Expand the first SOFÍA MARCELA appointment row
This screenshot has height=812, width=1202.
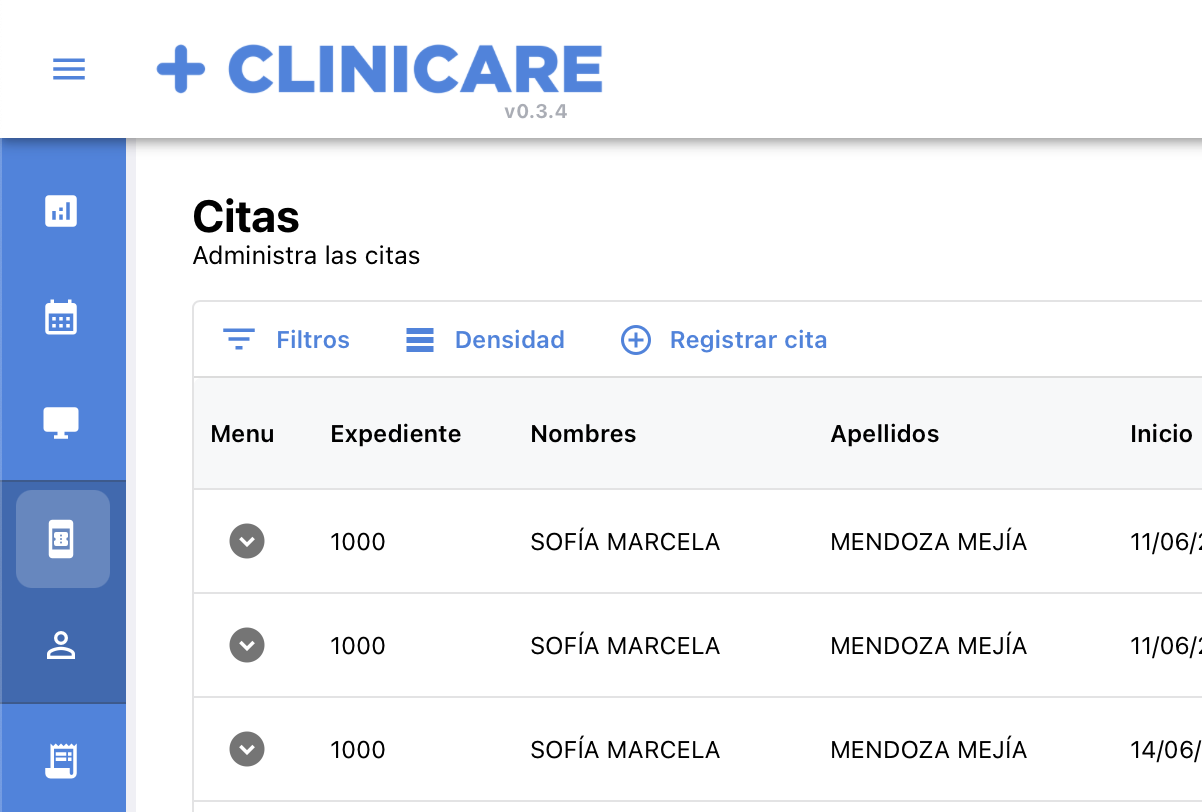coord(247,541)
